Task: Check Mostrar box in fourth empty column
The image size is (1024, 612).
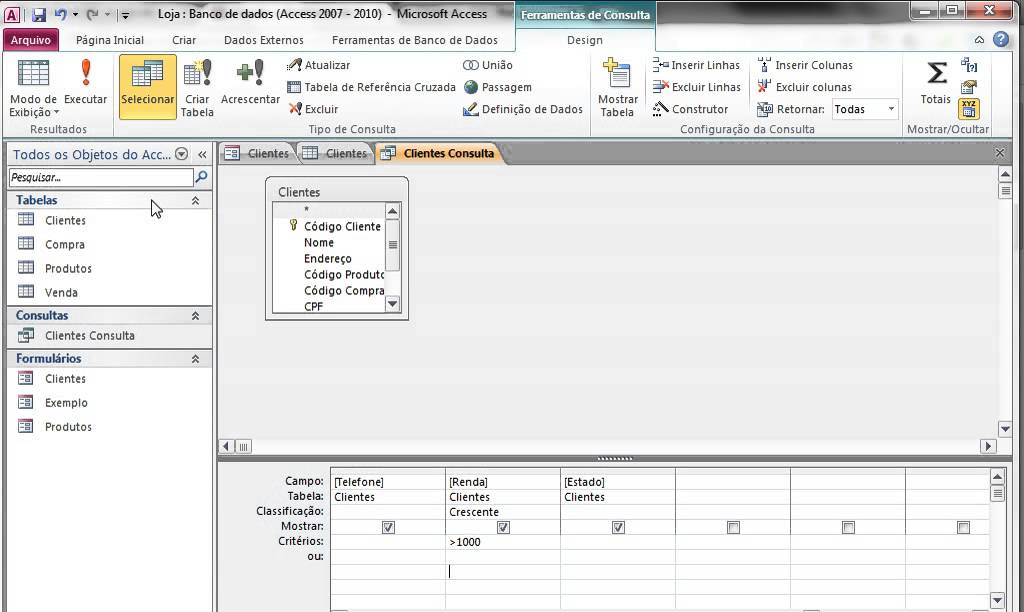Action: (x=733, y=527)
